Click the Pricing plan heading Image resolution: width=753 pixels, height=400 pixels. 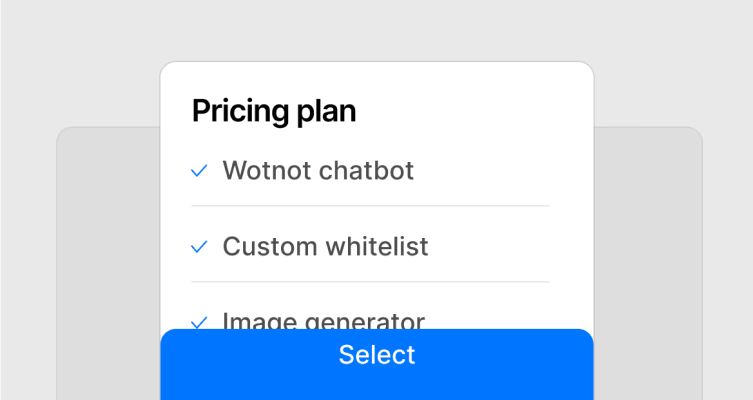[x=274, y=112]
